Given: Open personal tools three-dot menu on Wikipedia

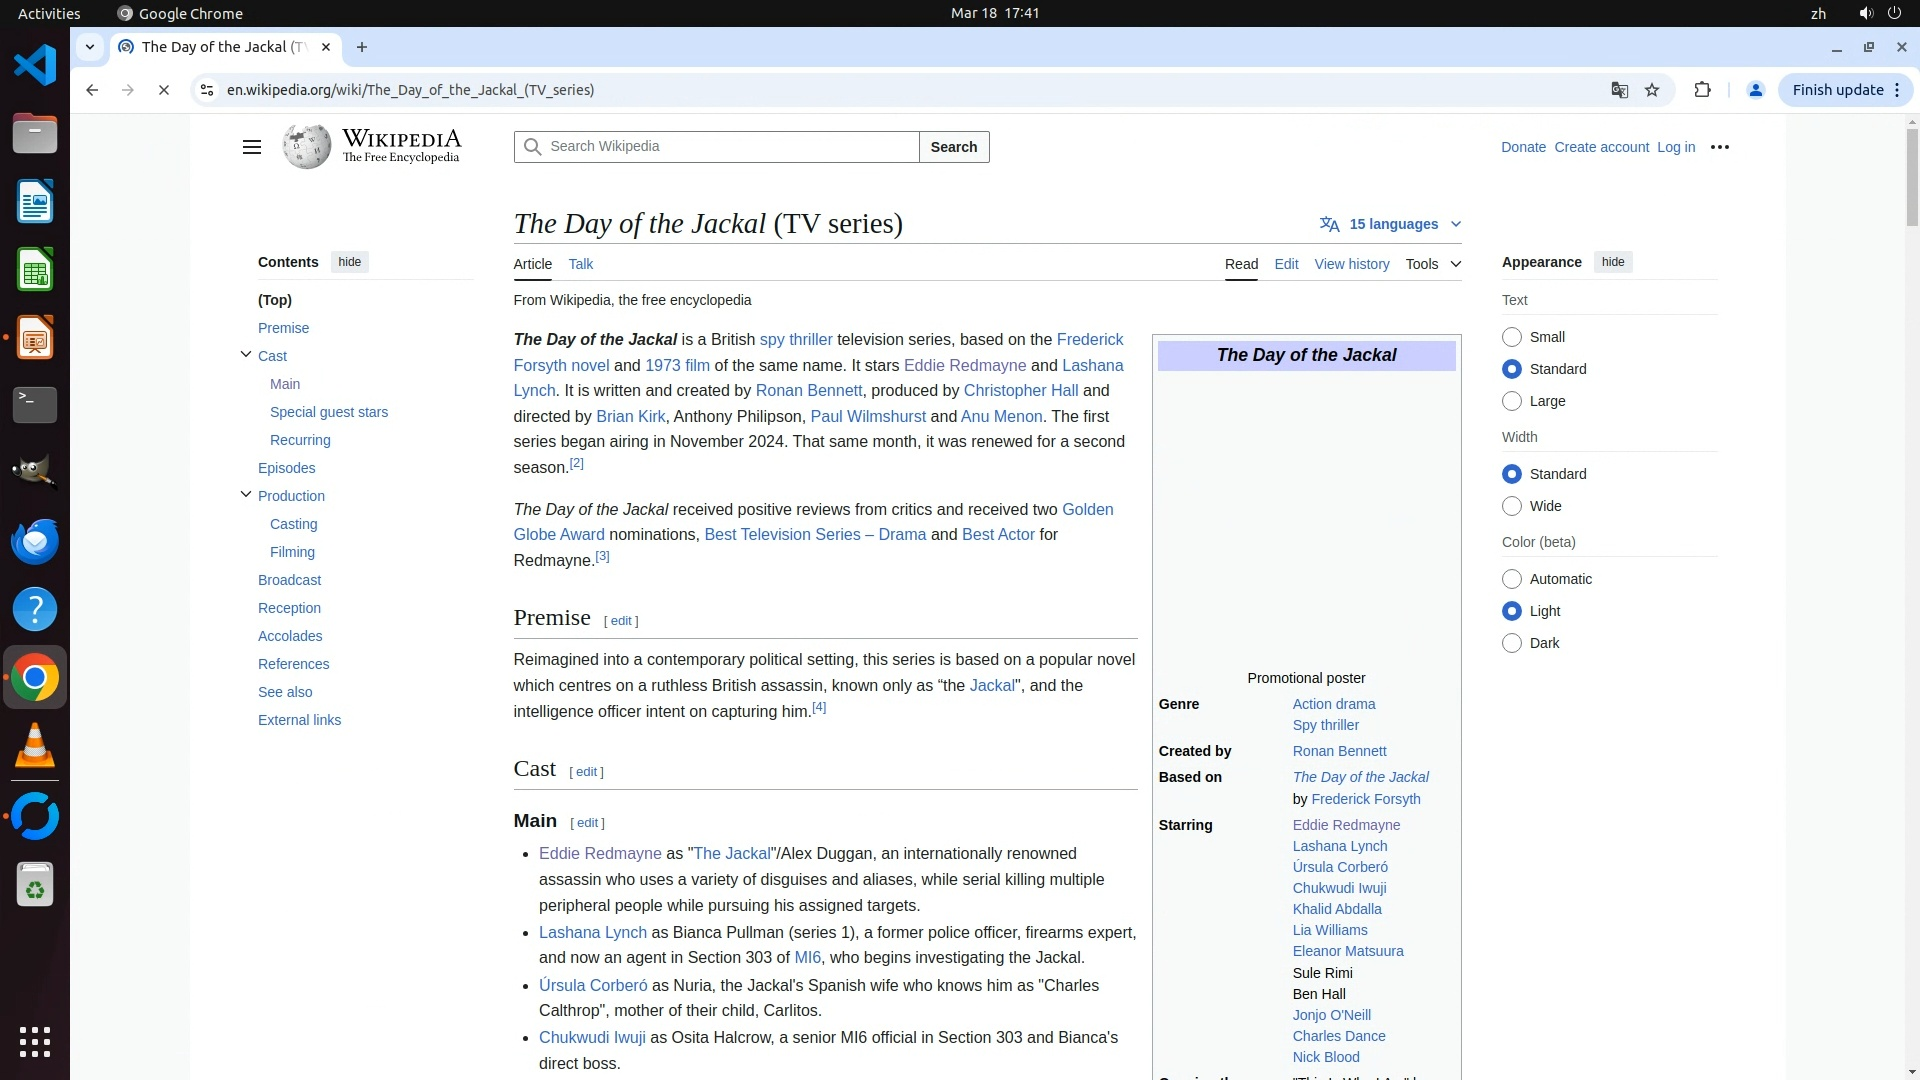Looking at the screenshot, I should (1719, 147).
